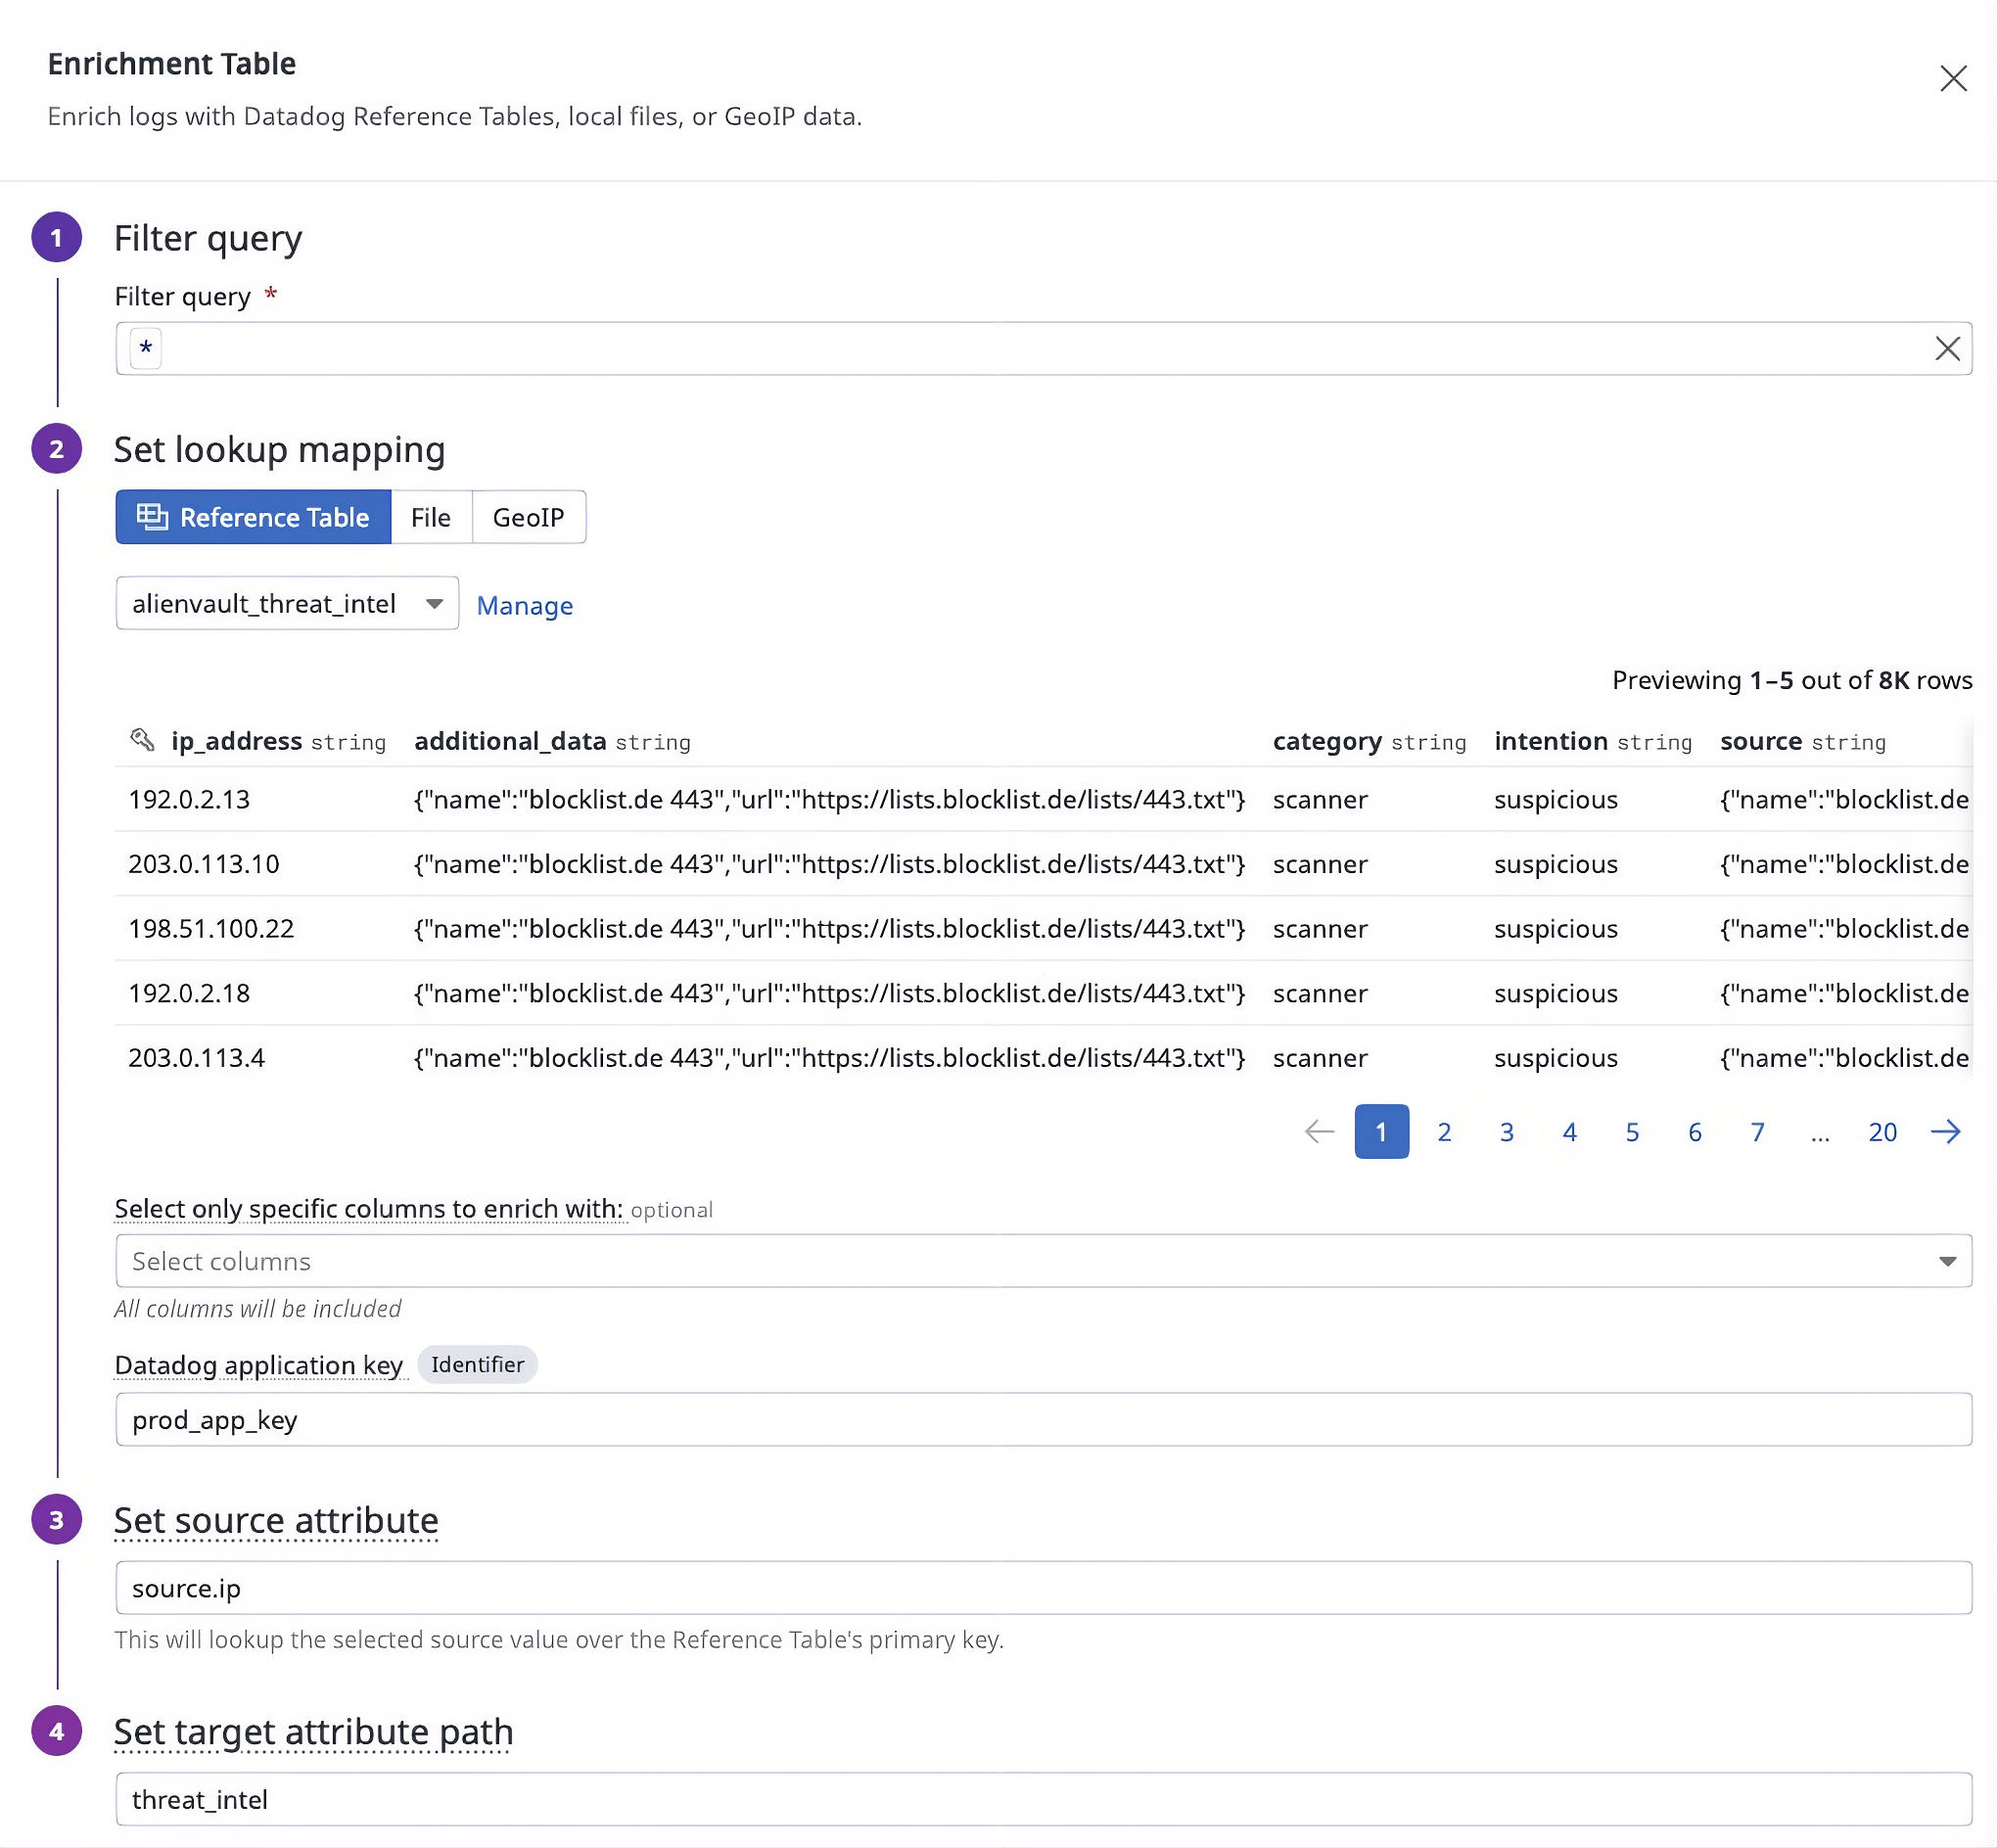The image size is (1997, 1848).
Task: Switch to the GeoIP tab
Action: point(528,517)
